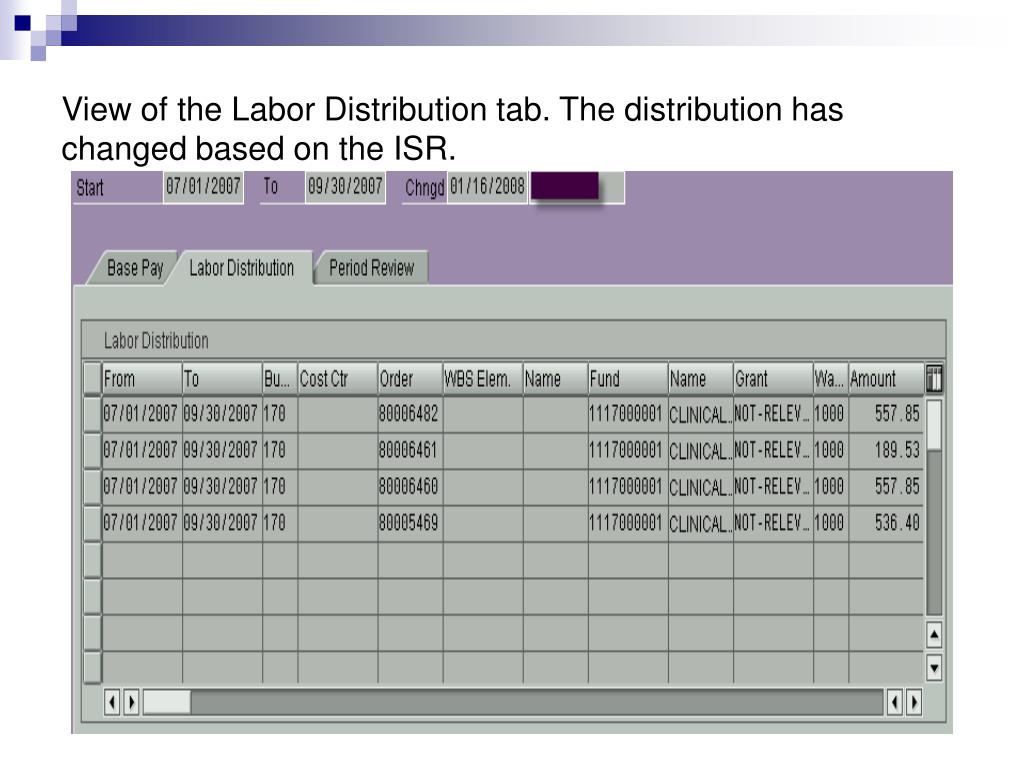The width and height of the screenshot is (1024, 768).
Task: Click order cell 80006460
Action: [x=410, y=487]
